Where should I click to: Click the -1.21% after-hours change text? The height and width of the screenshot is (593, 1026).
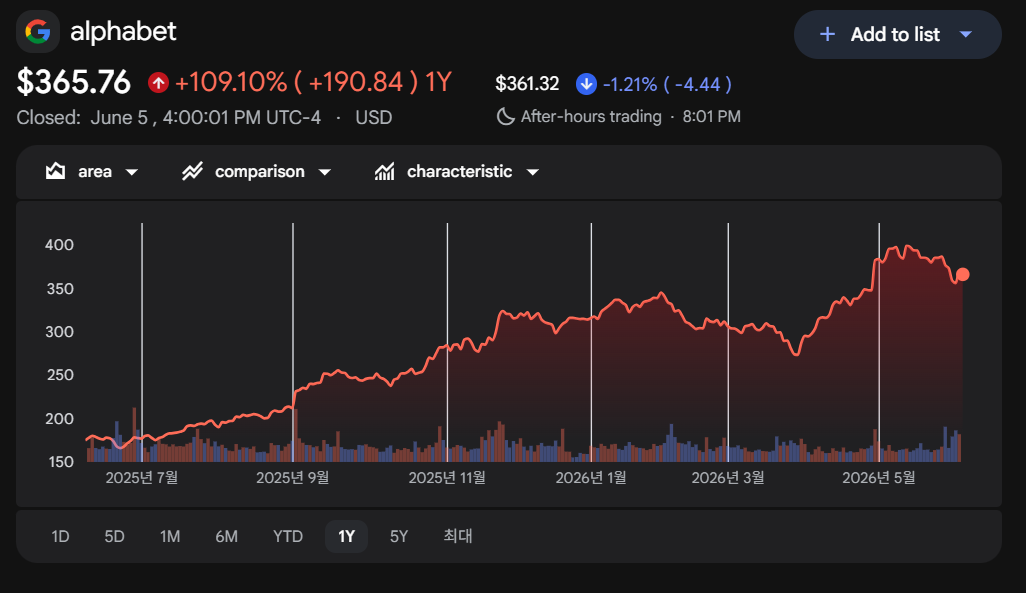[x=629, y=84]
